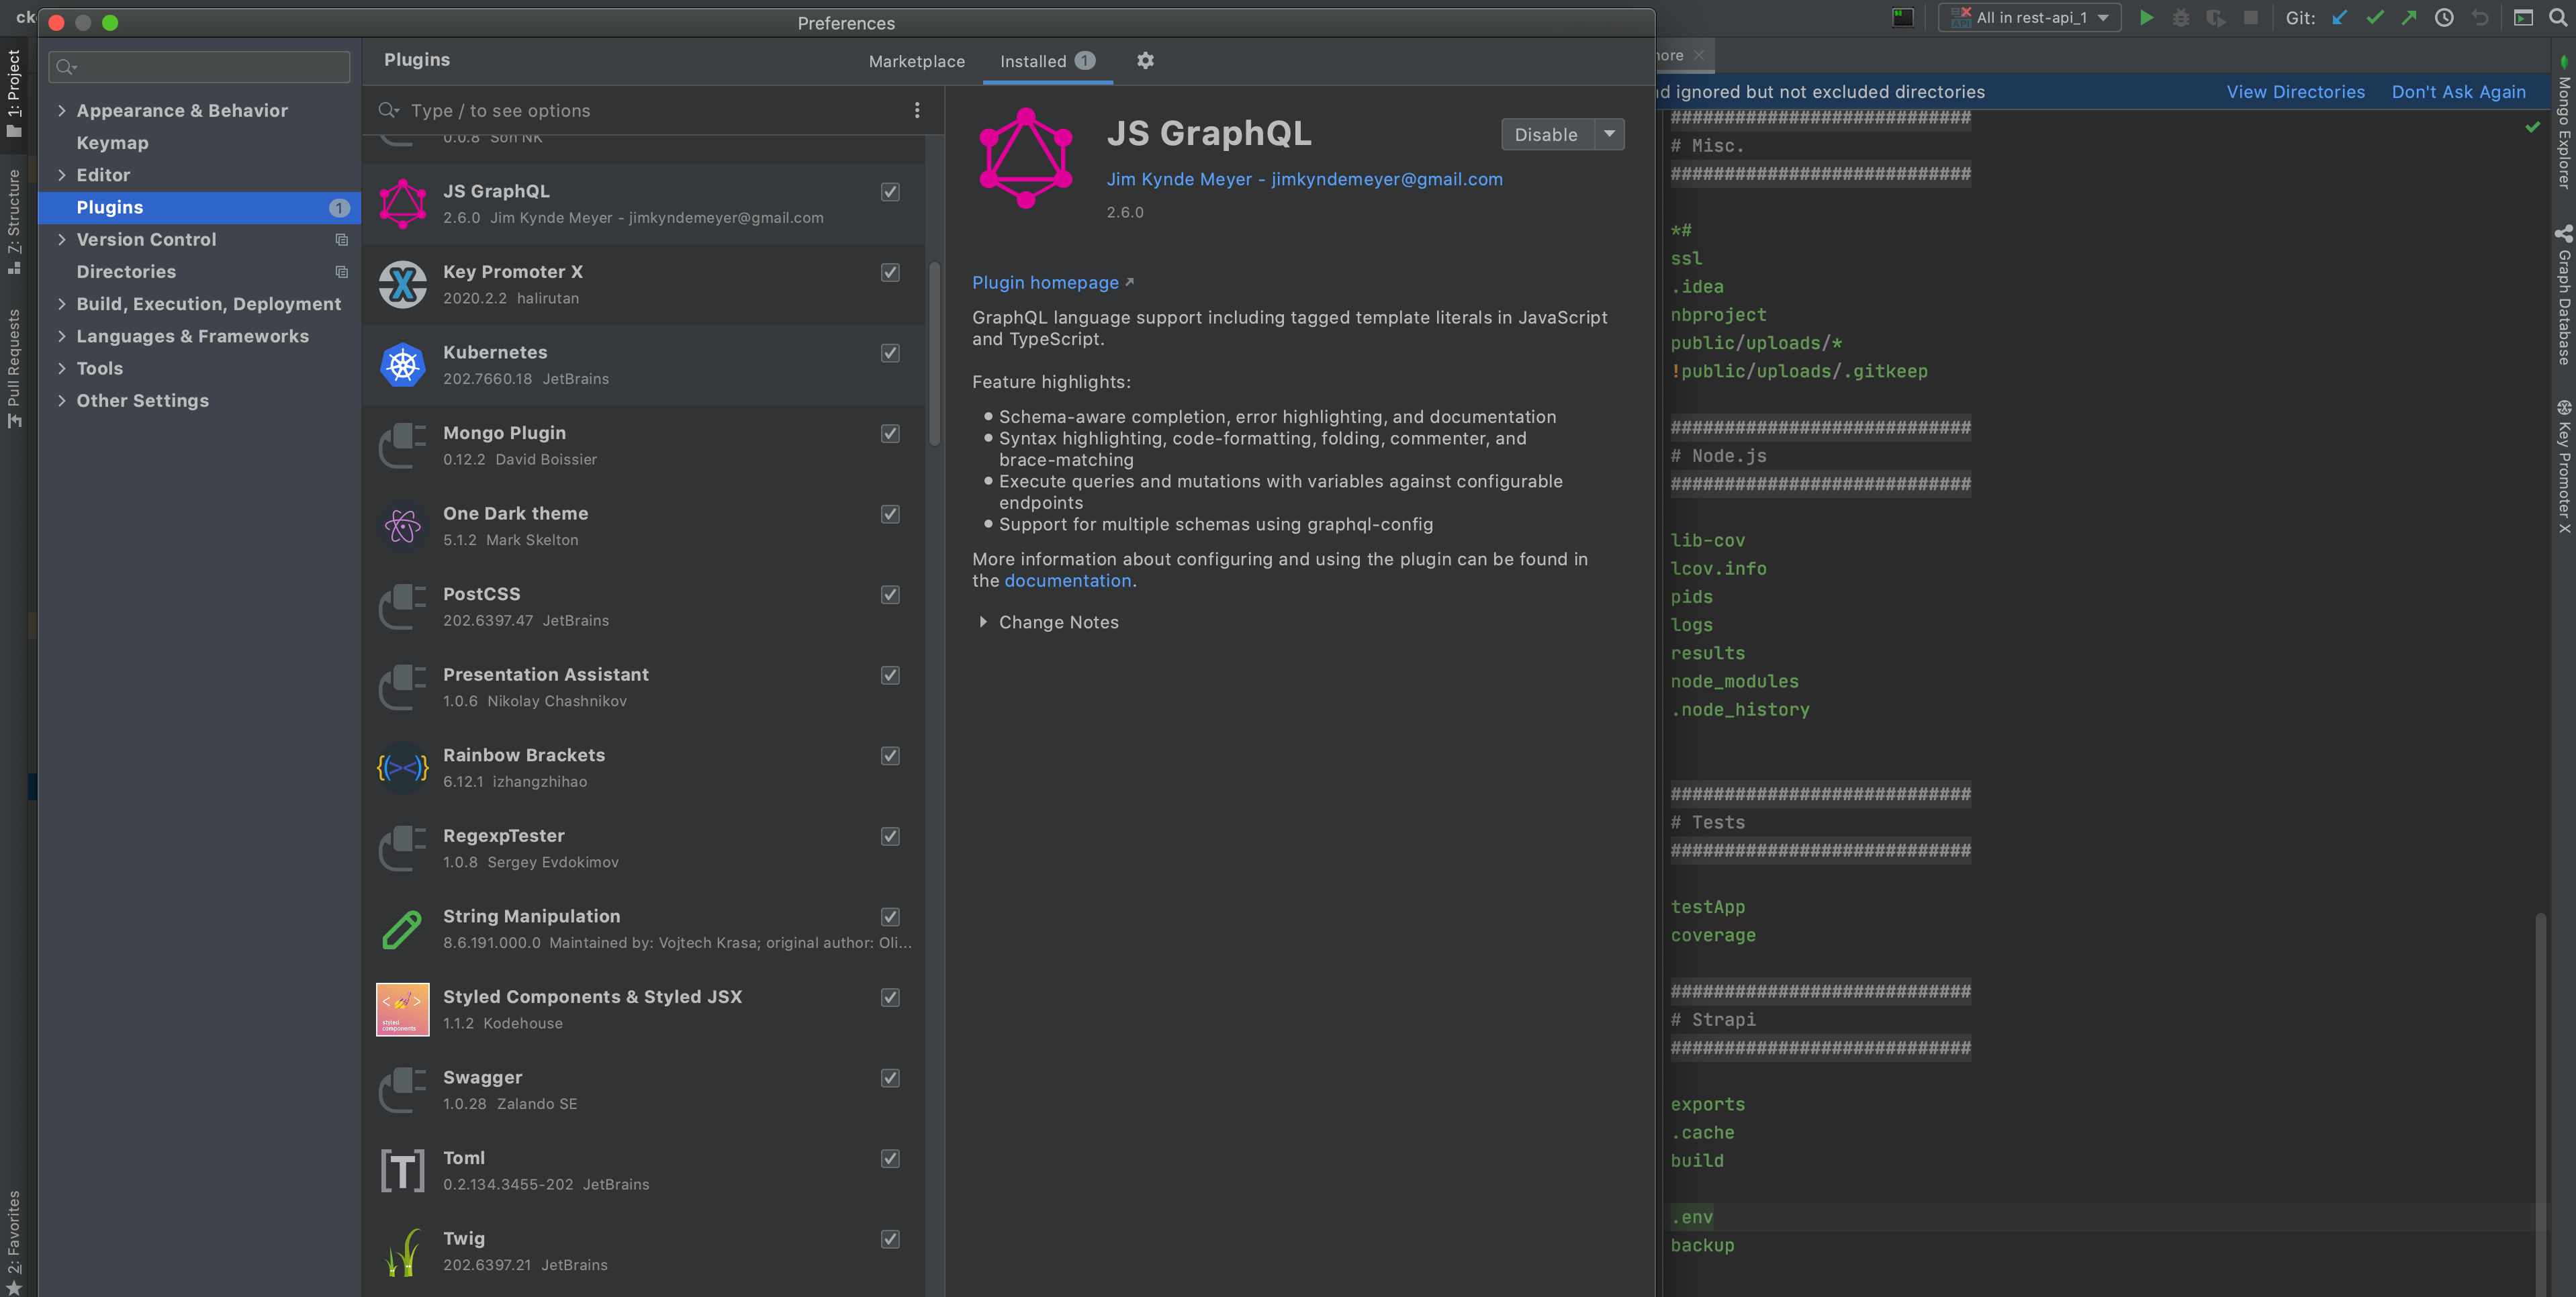Expand the Editor settings node

(x=62, y=175)
